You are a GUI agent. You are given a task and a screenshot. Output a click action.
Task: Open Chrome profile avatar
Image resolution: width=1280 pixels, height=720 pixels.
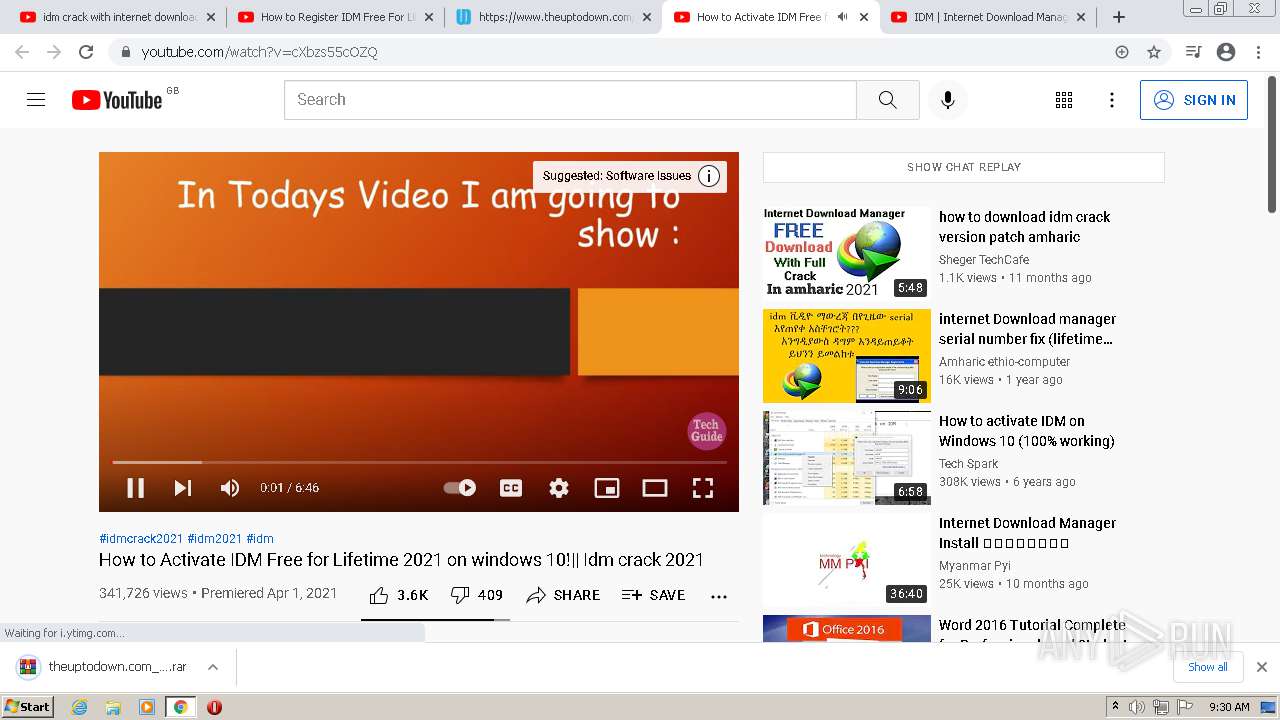point(1226,52)
